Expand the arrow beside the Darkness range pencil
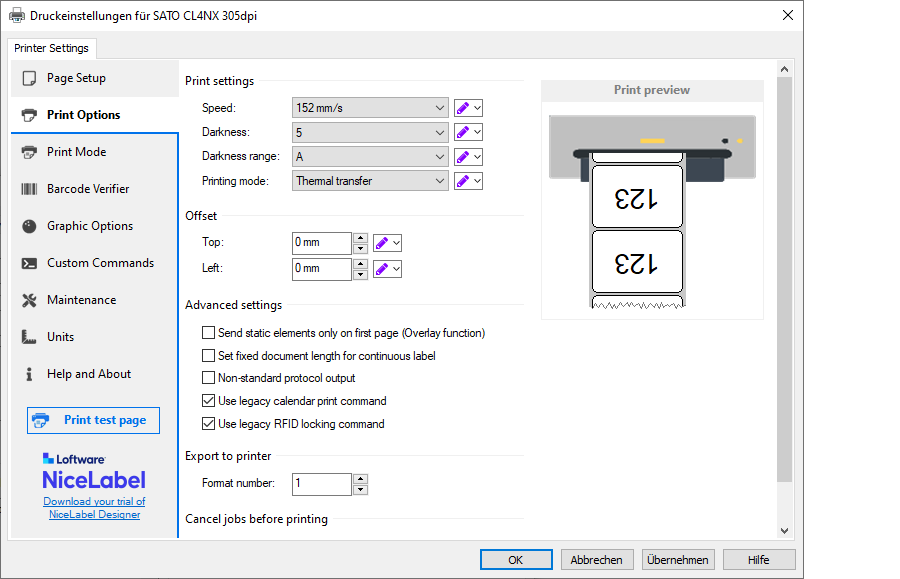The height and width of the screenshot is (579, 900). [x=477, y=157]
